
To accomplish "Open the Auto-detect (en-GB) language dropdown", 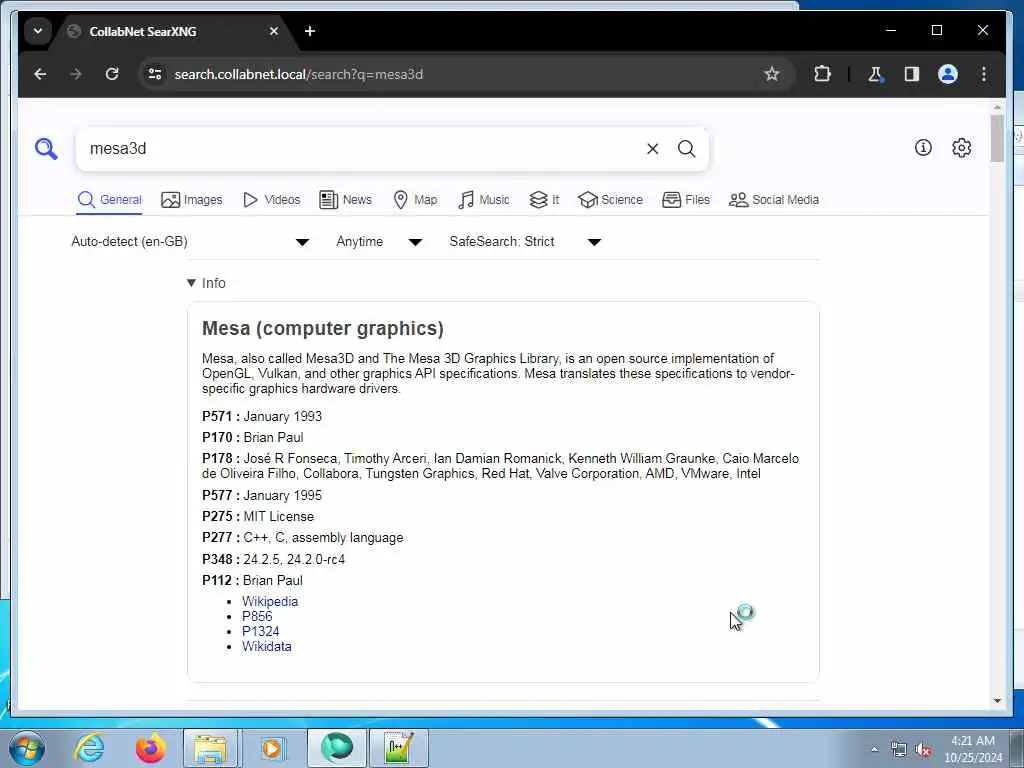I will point(190,242).
